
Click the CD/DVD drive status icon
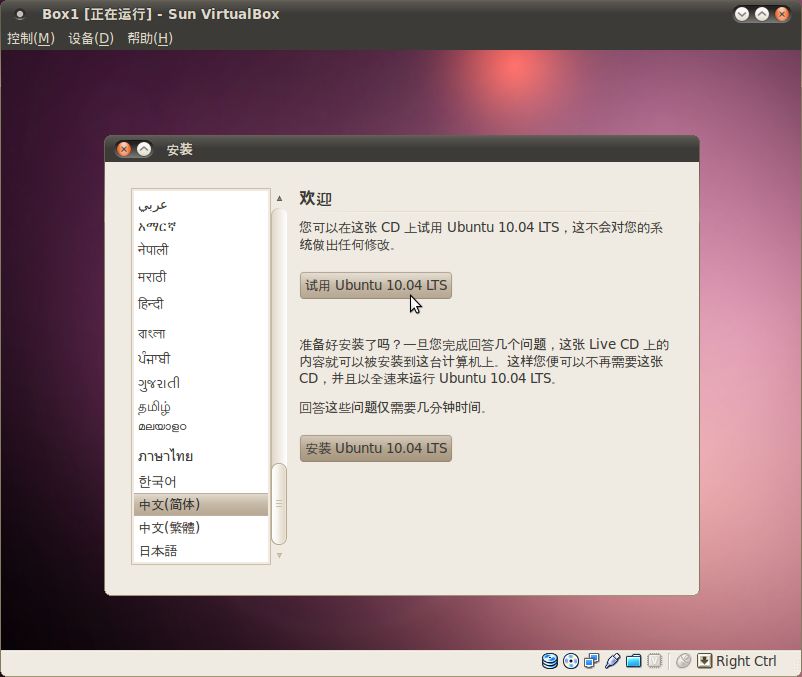(570, 661)
